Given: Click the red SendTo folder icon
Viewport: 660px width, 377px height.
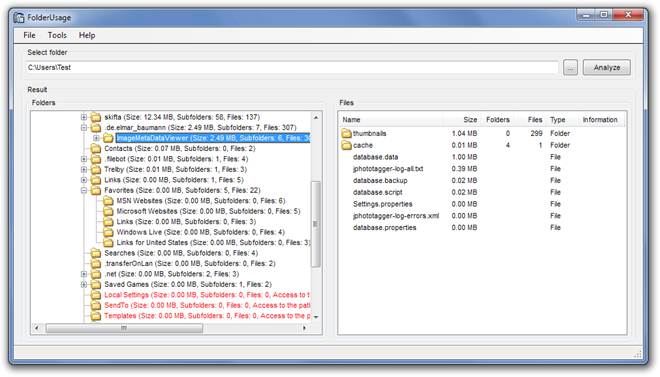Looking at the screenshot, I should (96, 305).
